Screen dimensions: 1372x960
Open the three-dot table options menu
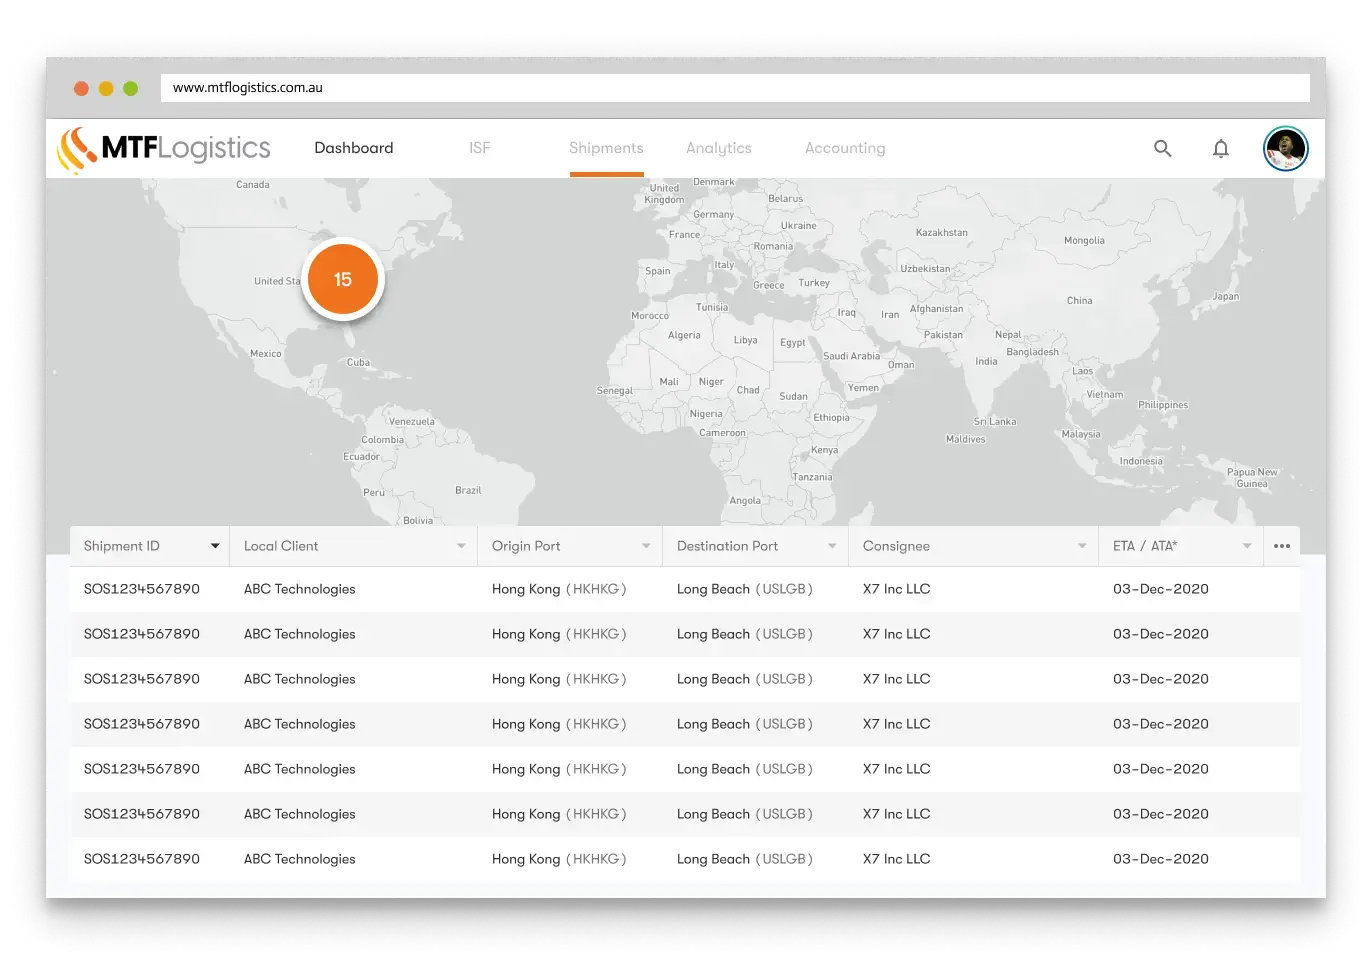click(1281, 546)
